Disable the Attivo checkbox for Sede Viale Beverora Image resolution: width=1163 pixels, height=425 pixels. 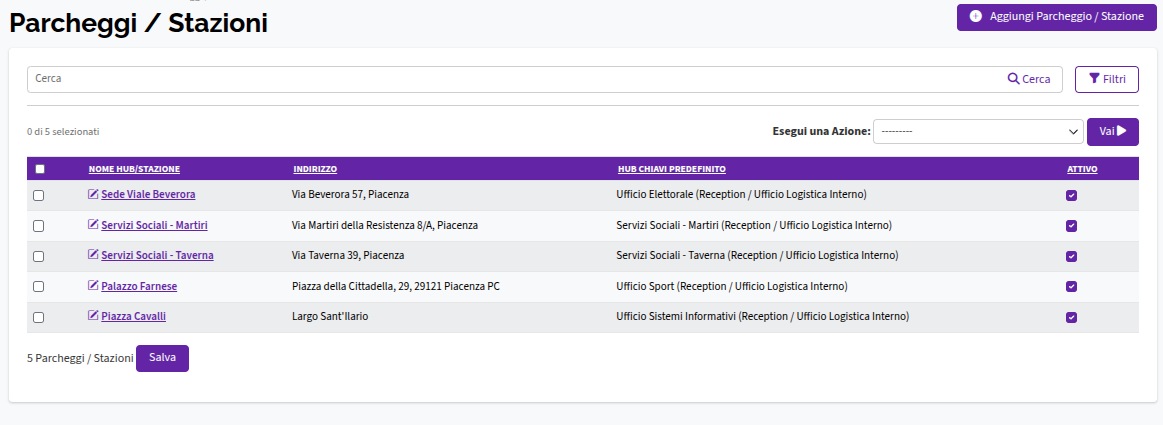coord(1071,196)
